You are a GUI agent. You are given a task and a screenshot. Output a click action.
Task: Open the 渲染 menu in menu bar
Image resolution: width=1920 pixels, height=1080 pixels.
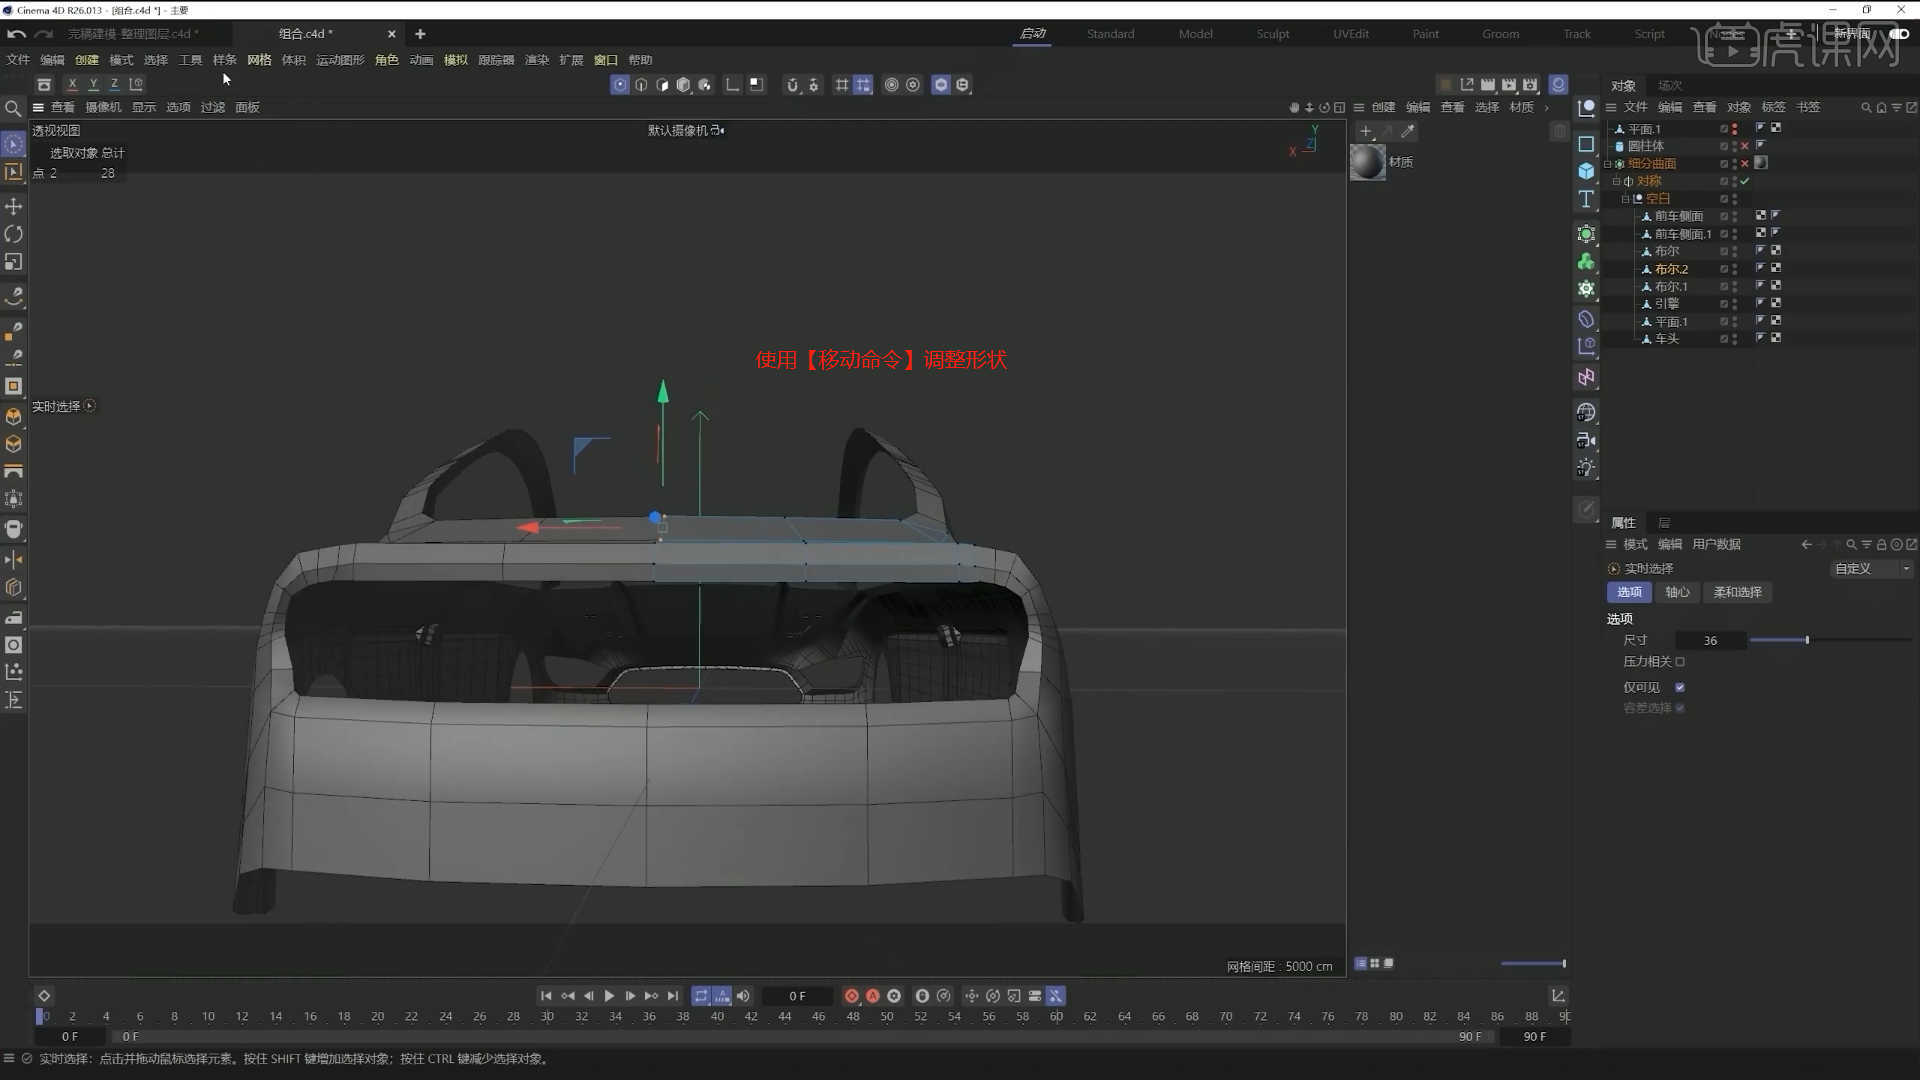[x=537, y=60]
